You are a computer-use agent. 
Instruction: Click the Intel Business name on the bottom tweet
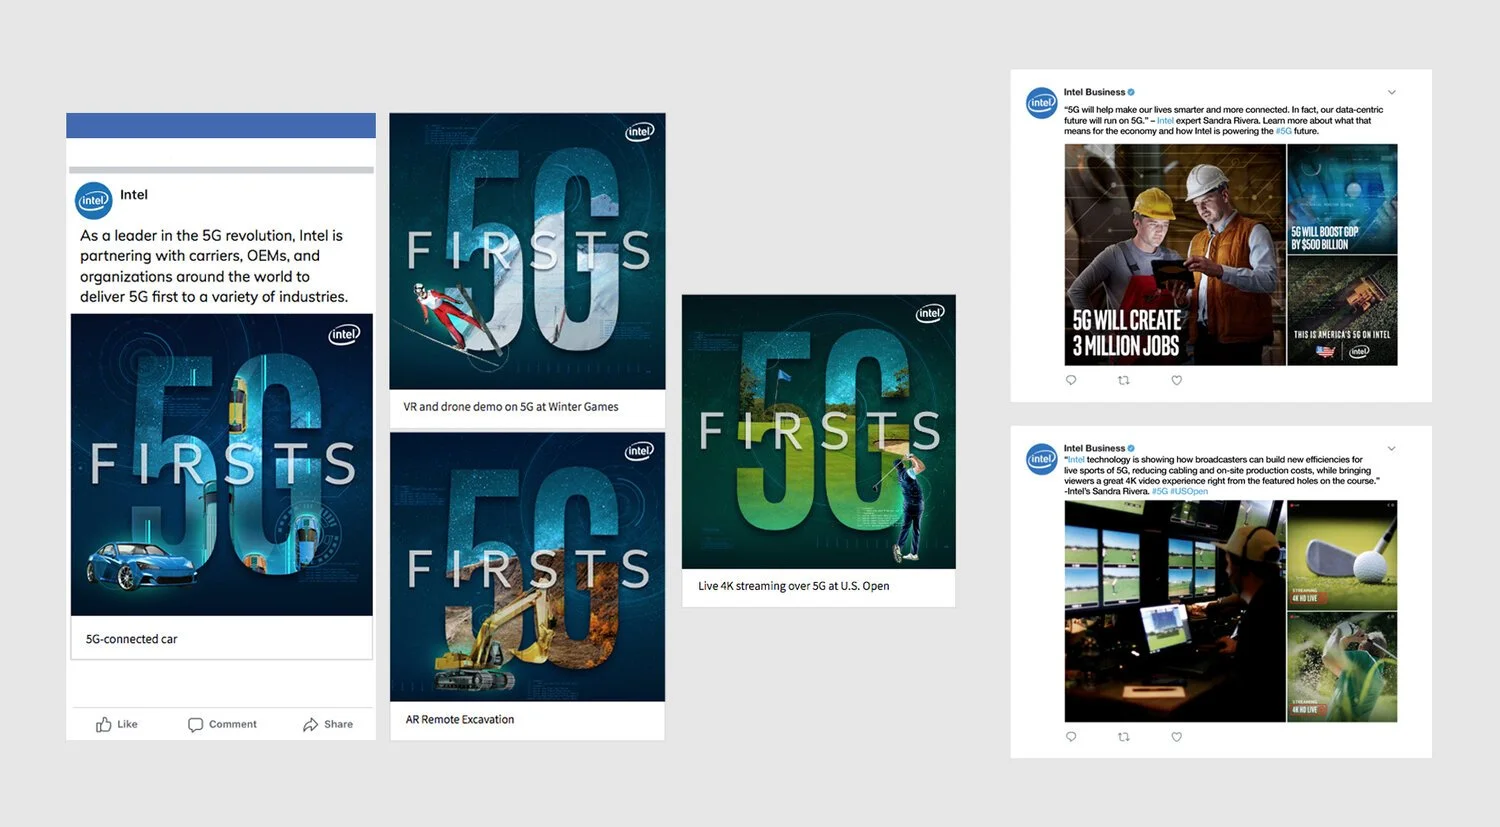click(x=1094, y=448)
